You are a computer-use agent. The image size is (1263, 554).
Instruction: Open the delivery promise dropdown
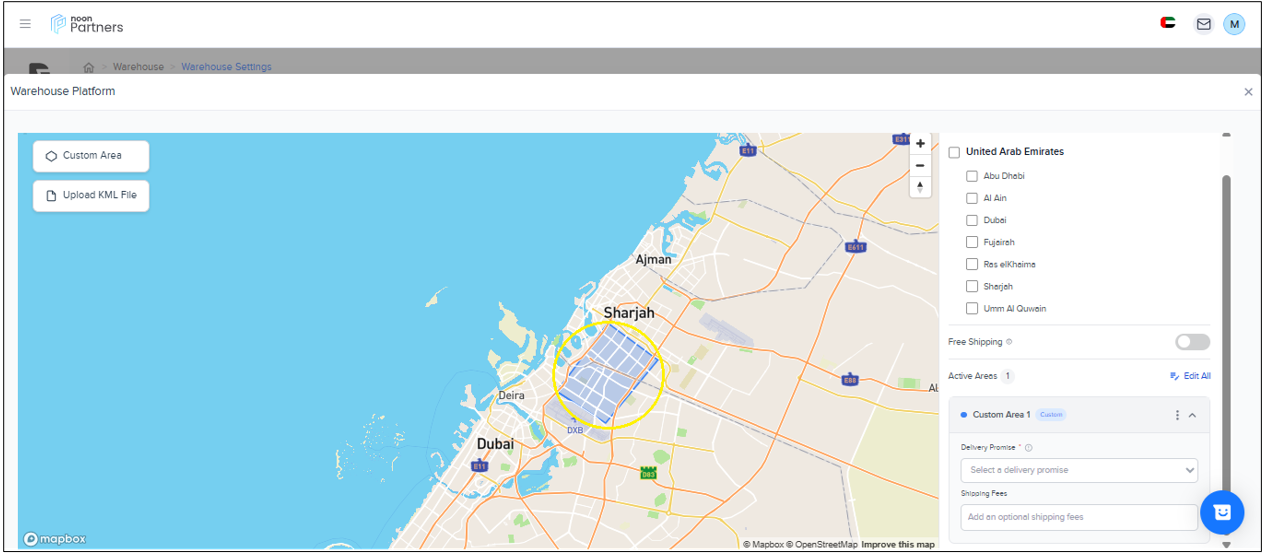coord(1078,470)
